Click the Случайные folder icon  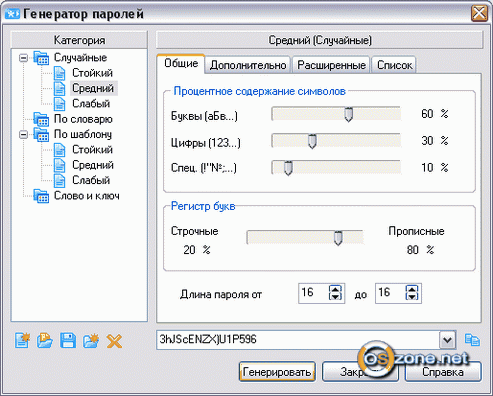[41, 58]
